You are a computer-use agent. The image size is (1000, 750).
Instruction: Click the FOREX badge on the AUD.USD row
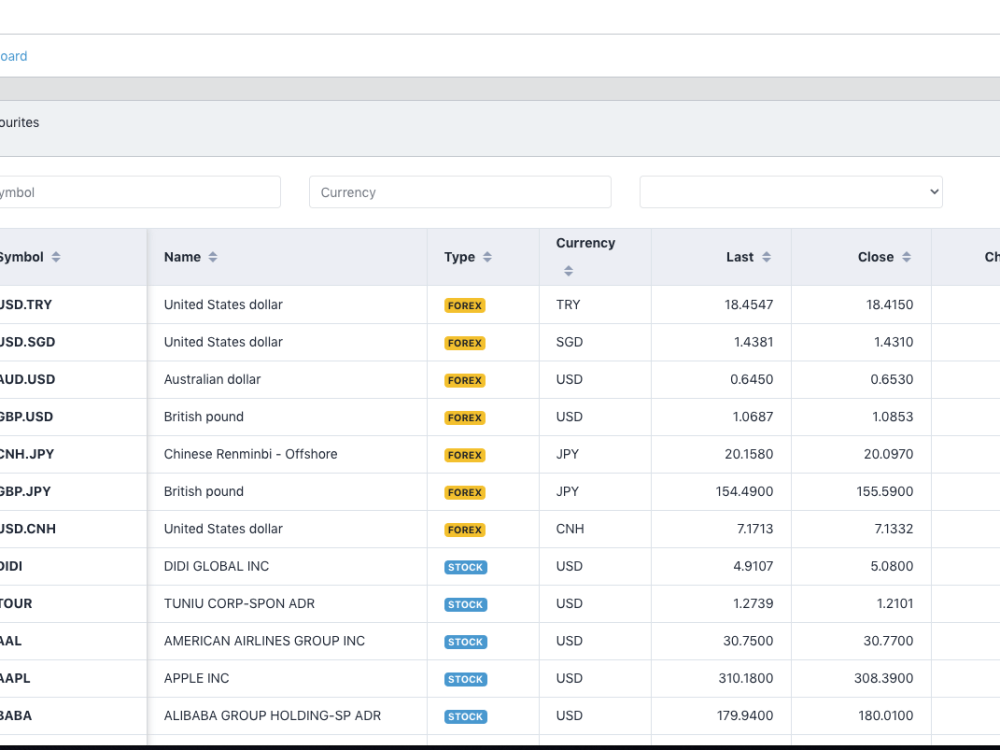point(464,380)
